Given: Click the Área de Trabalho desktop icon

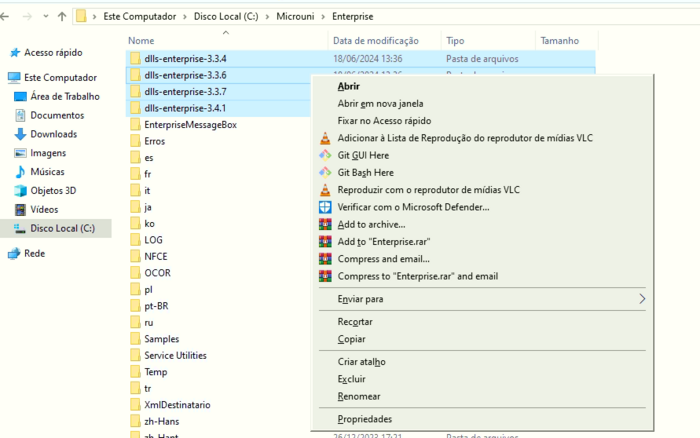Looking at the screenshot, I should pos(21,96).
